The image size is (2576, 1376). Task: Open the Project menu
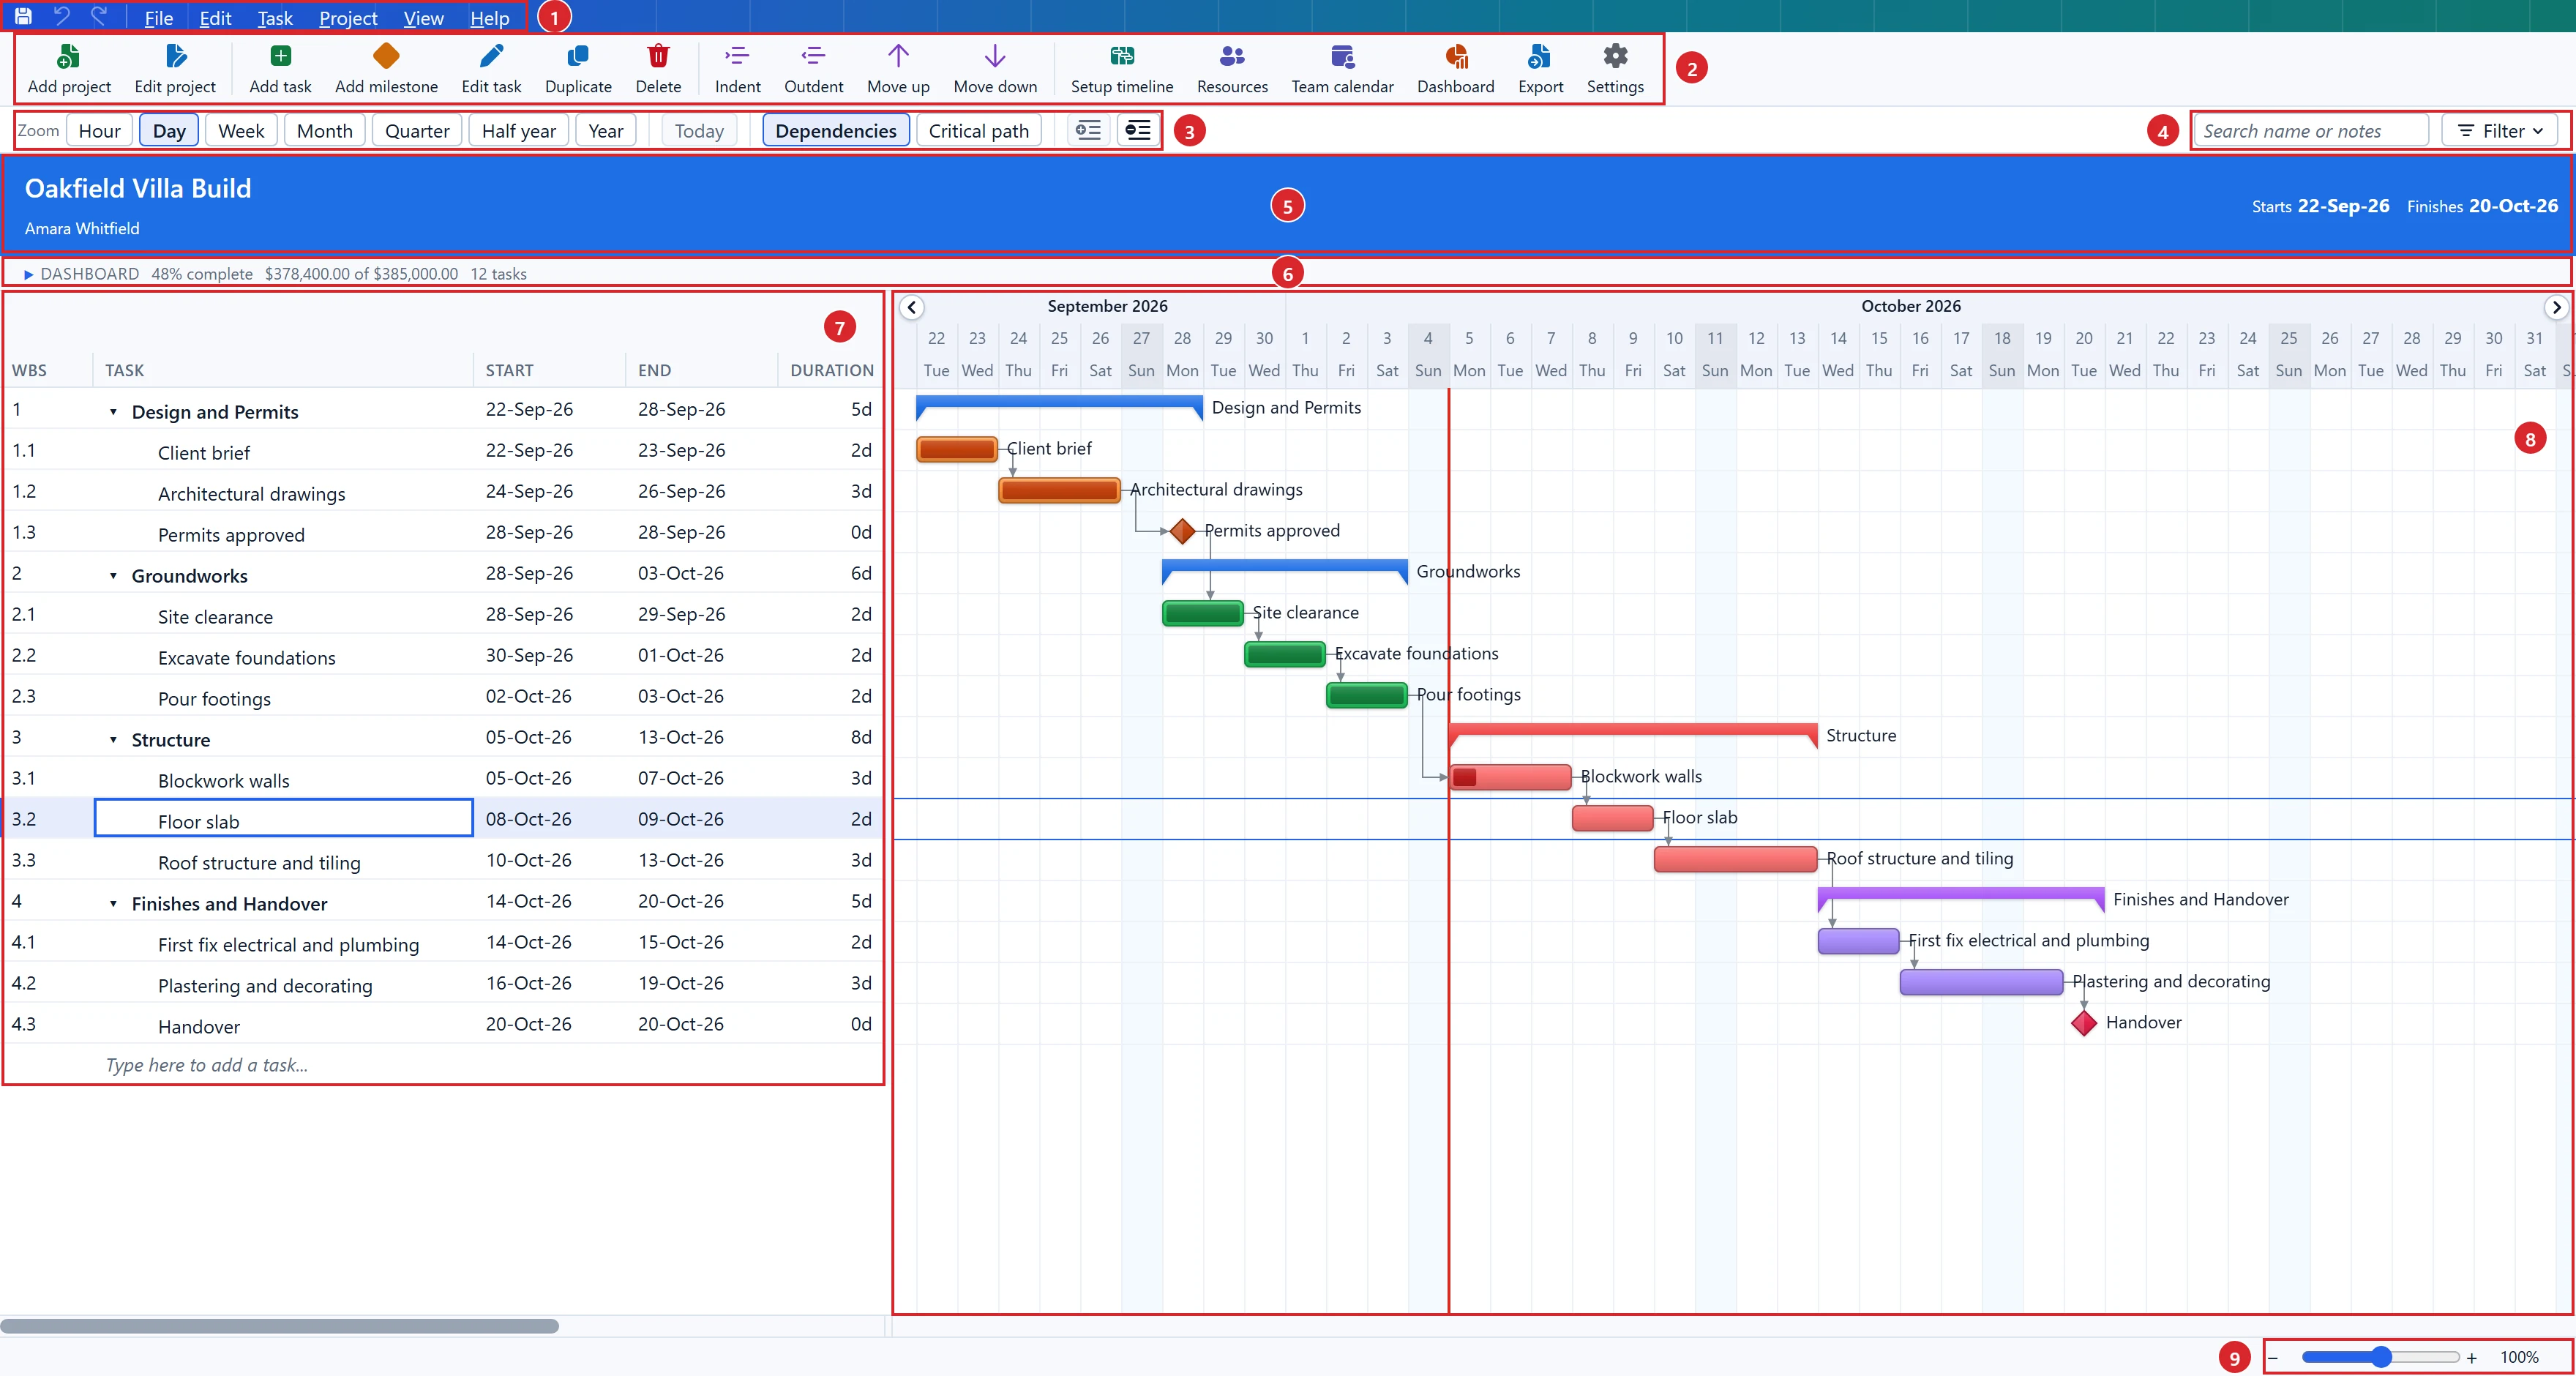point(348,18)
